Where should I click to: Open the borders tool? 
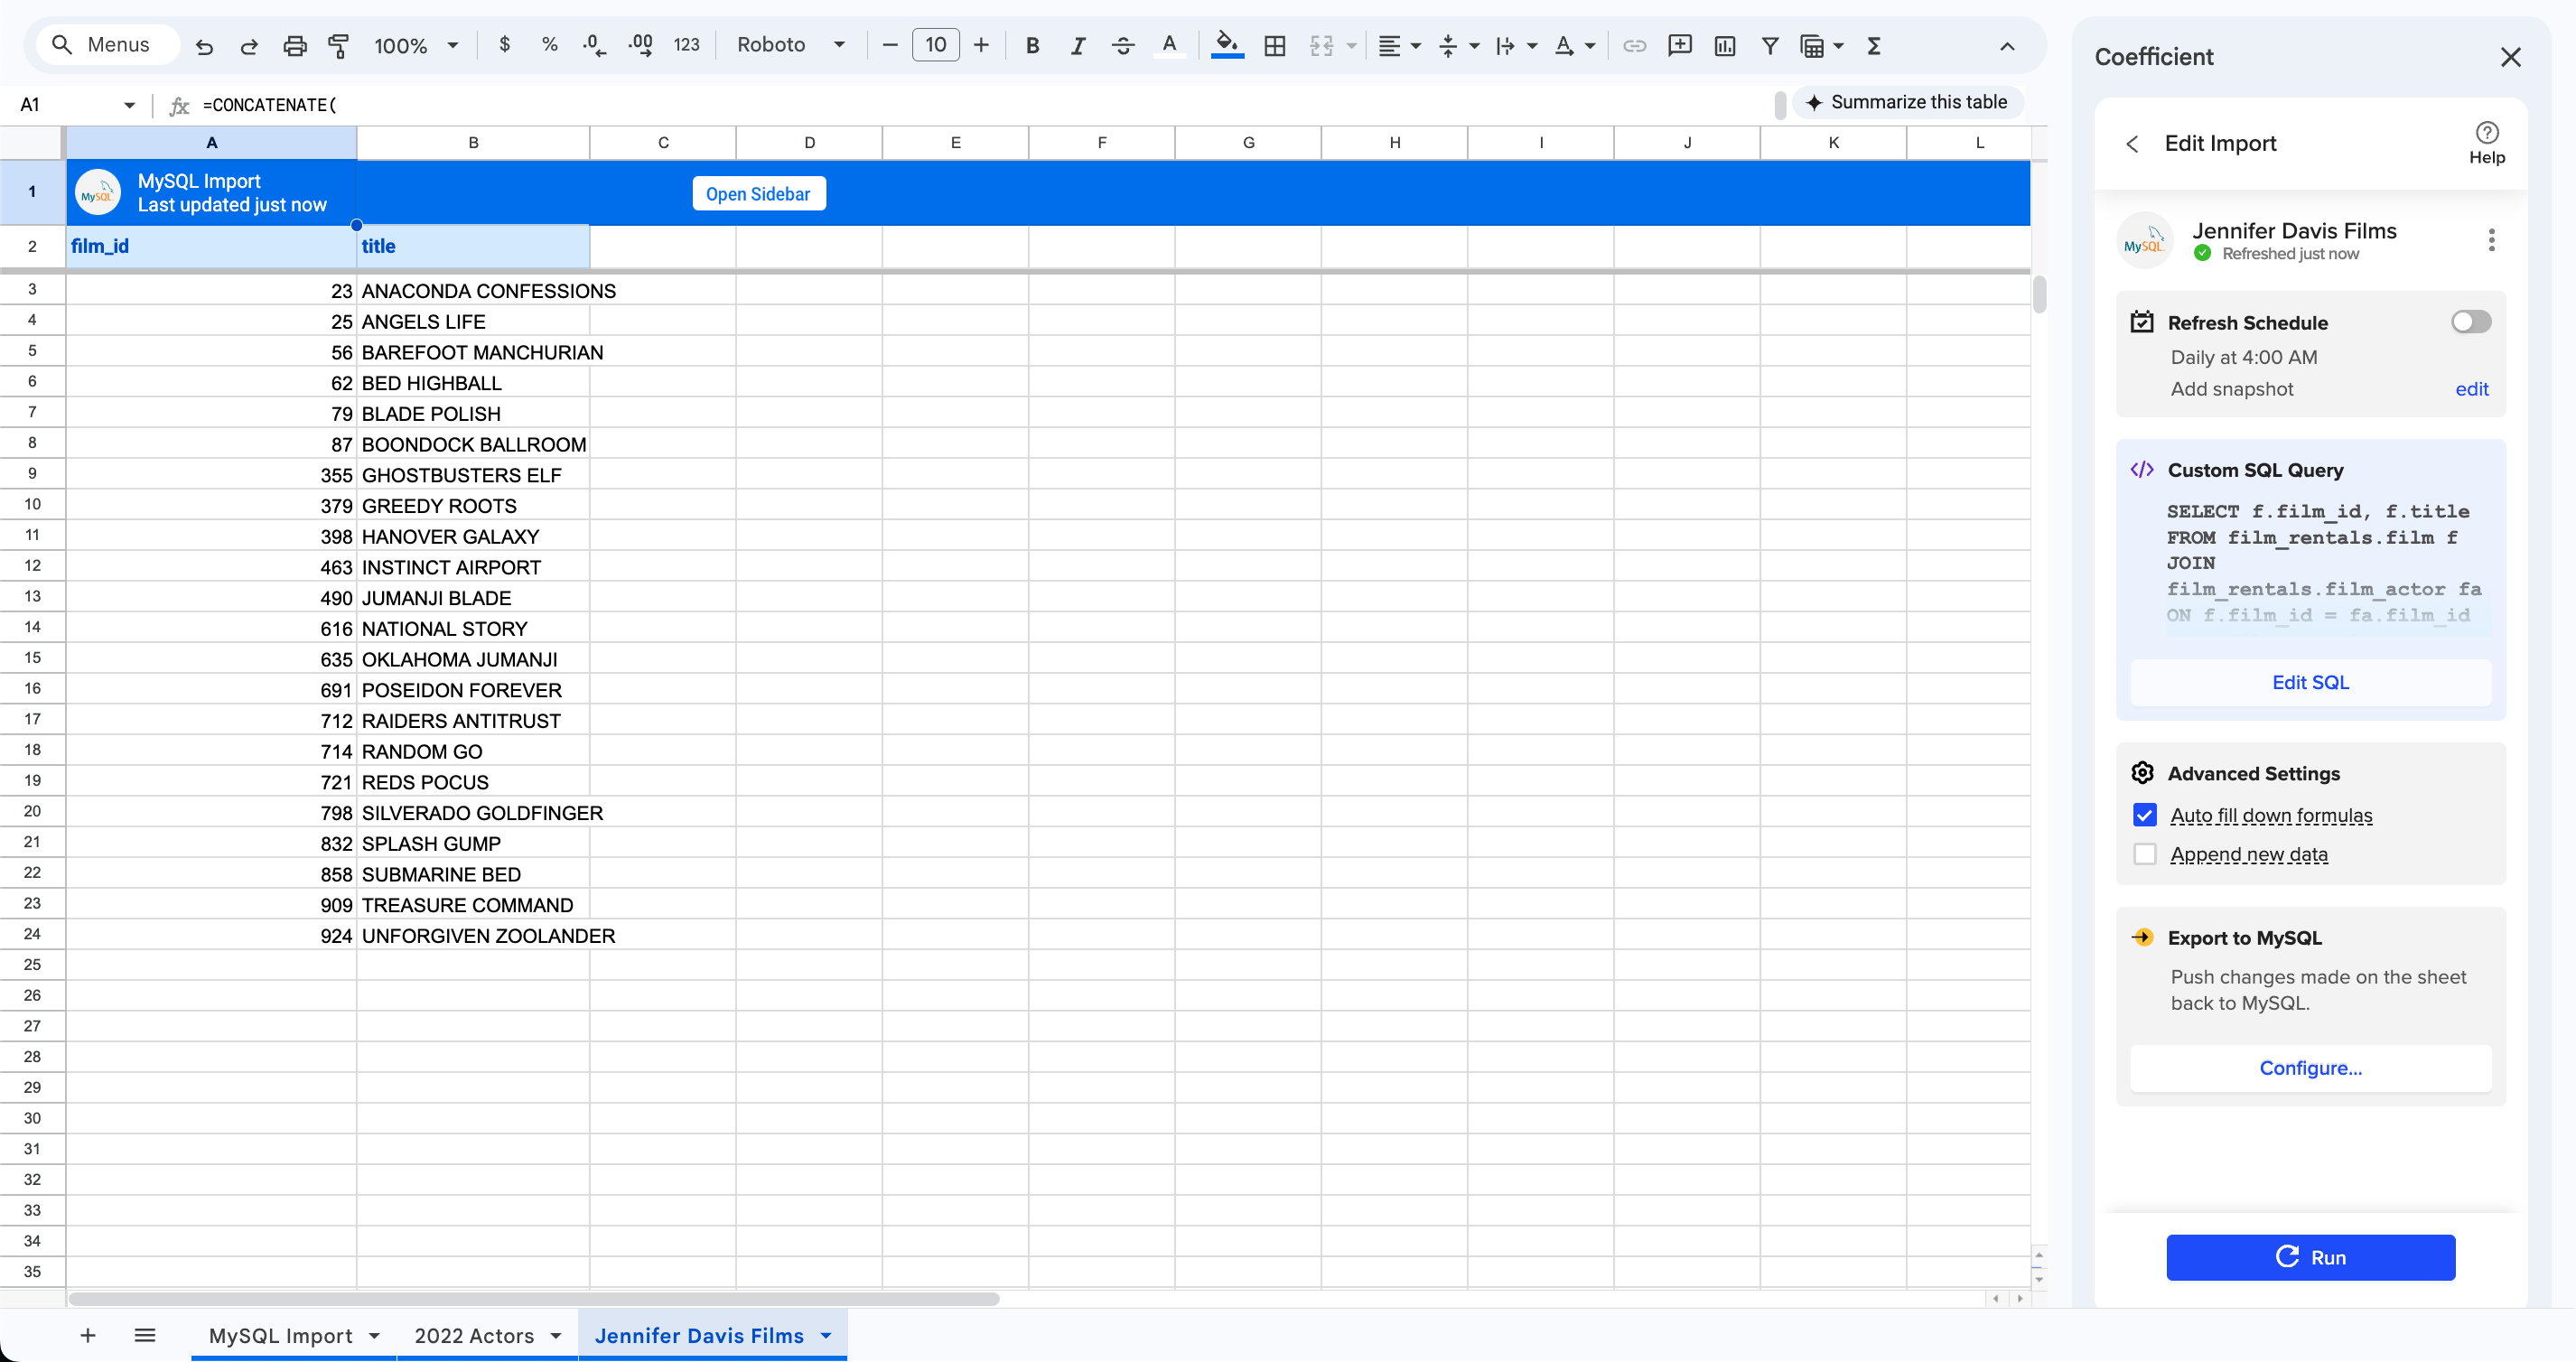pyautogui.click(x=1275, y=45)
